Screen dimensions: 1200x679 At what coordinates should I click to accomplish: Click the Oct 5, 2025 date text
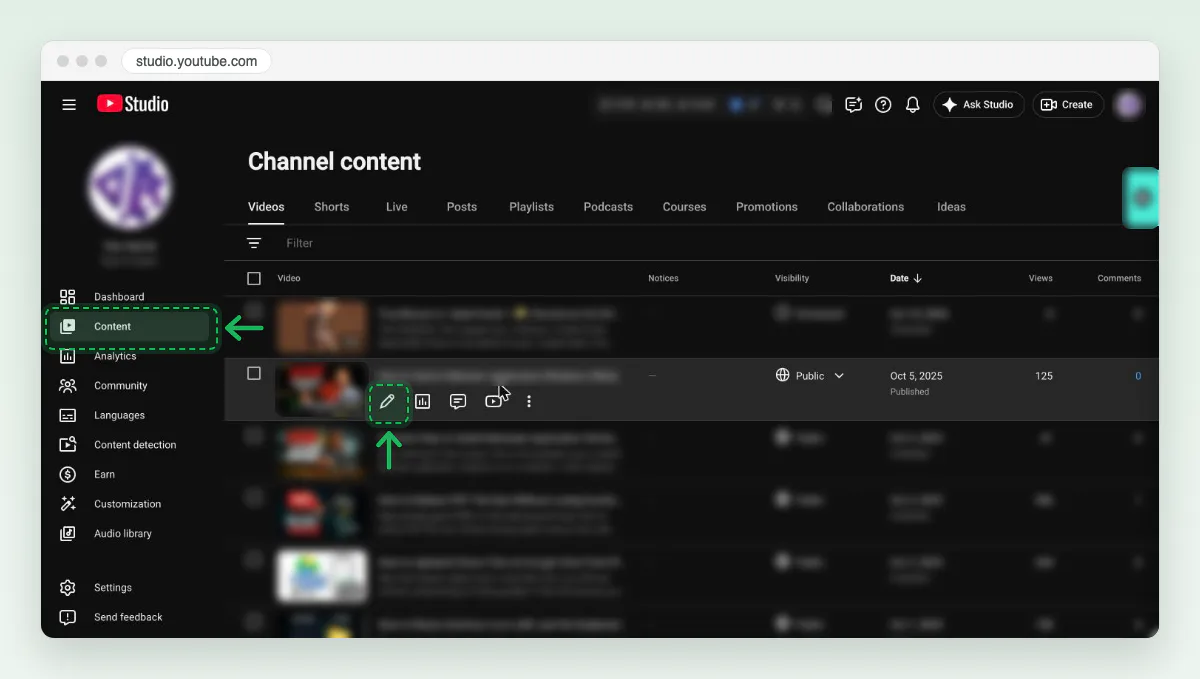pyautogui.click(x=916, y=376)
